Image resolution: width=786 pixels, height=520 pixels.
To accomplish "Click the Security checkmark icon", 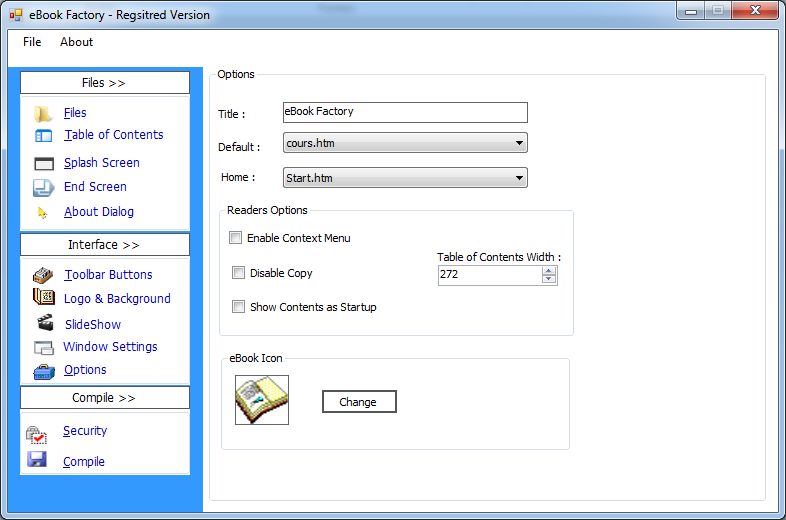I will pyautogui.click(x=36, y=434).
